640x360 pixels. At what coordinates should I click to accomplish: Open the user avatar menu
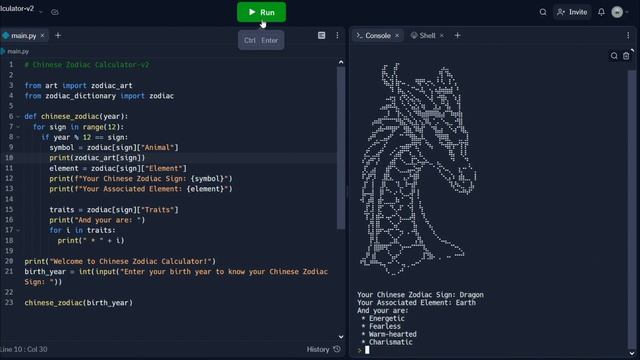[617, 12]
